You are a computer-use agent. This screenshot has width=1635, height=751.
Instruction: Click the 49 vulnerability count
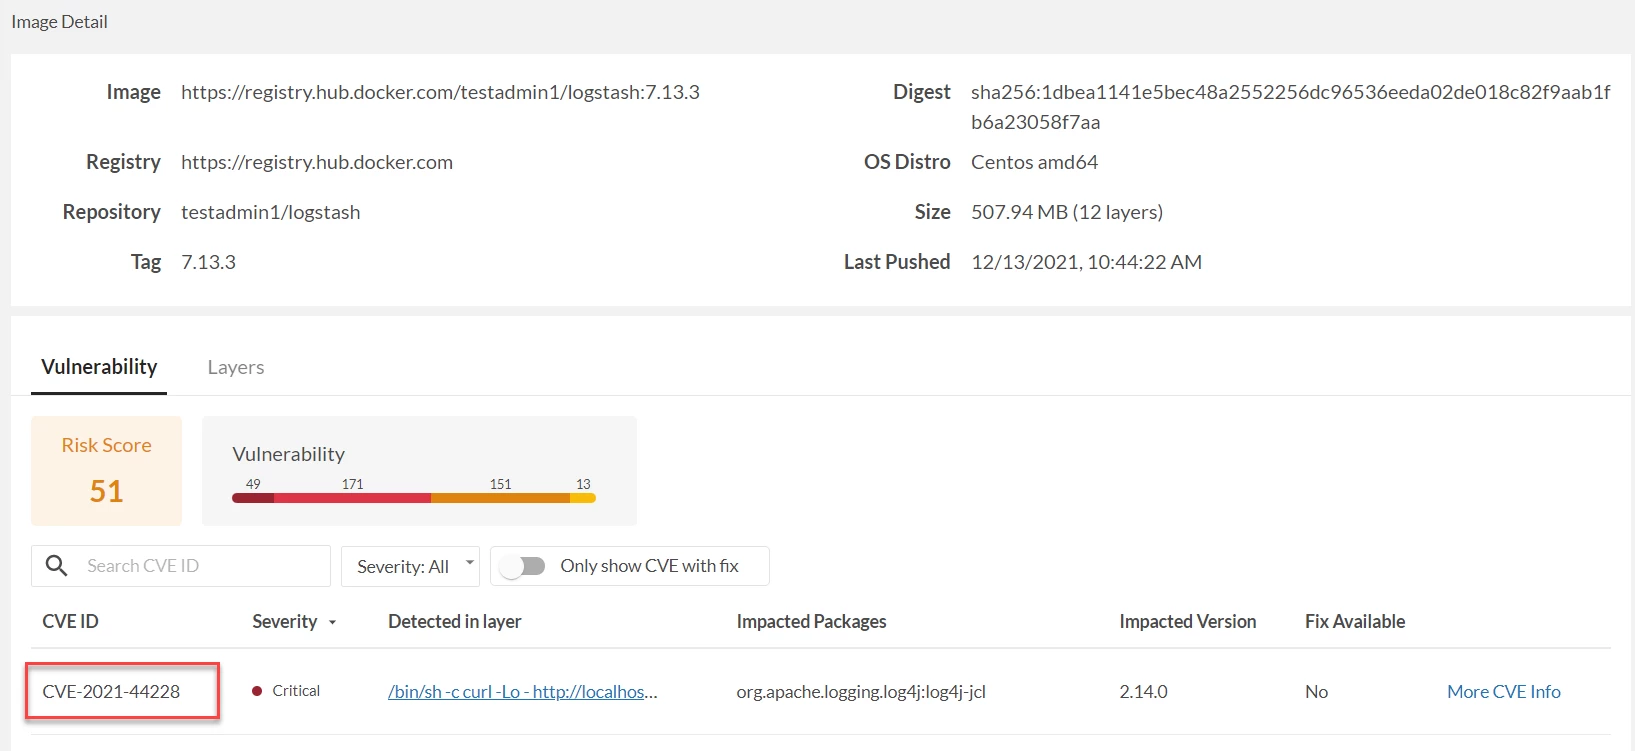pyautogui.click(x=253, y=484)
